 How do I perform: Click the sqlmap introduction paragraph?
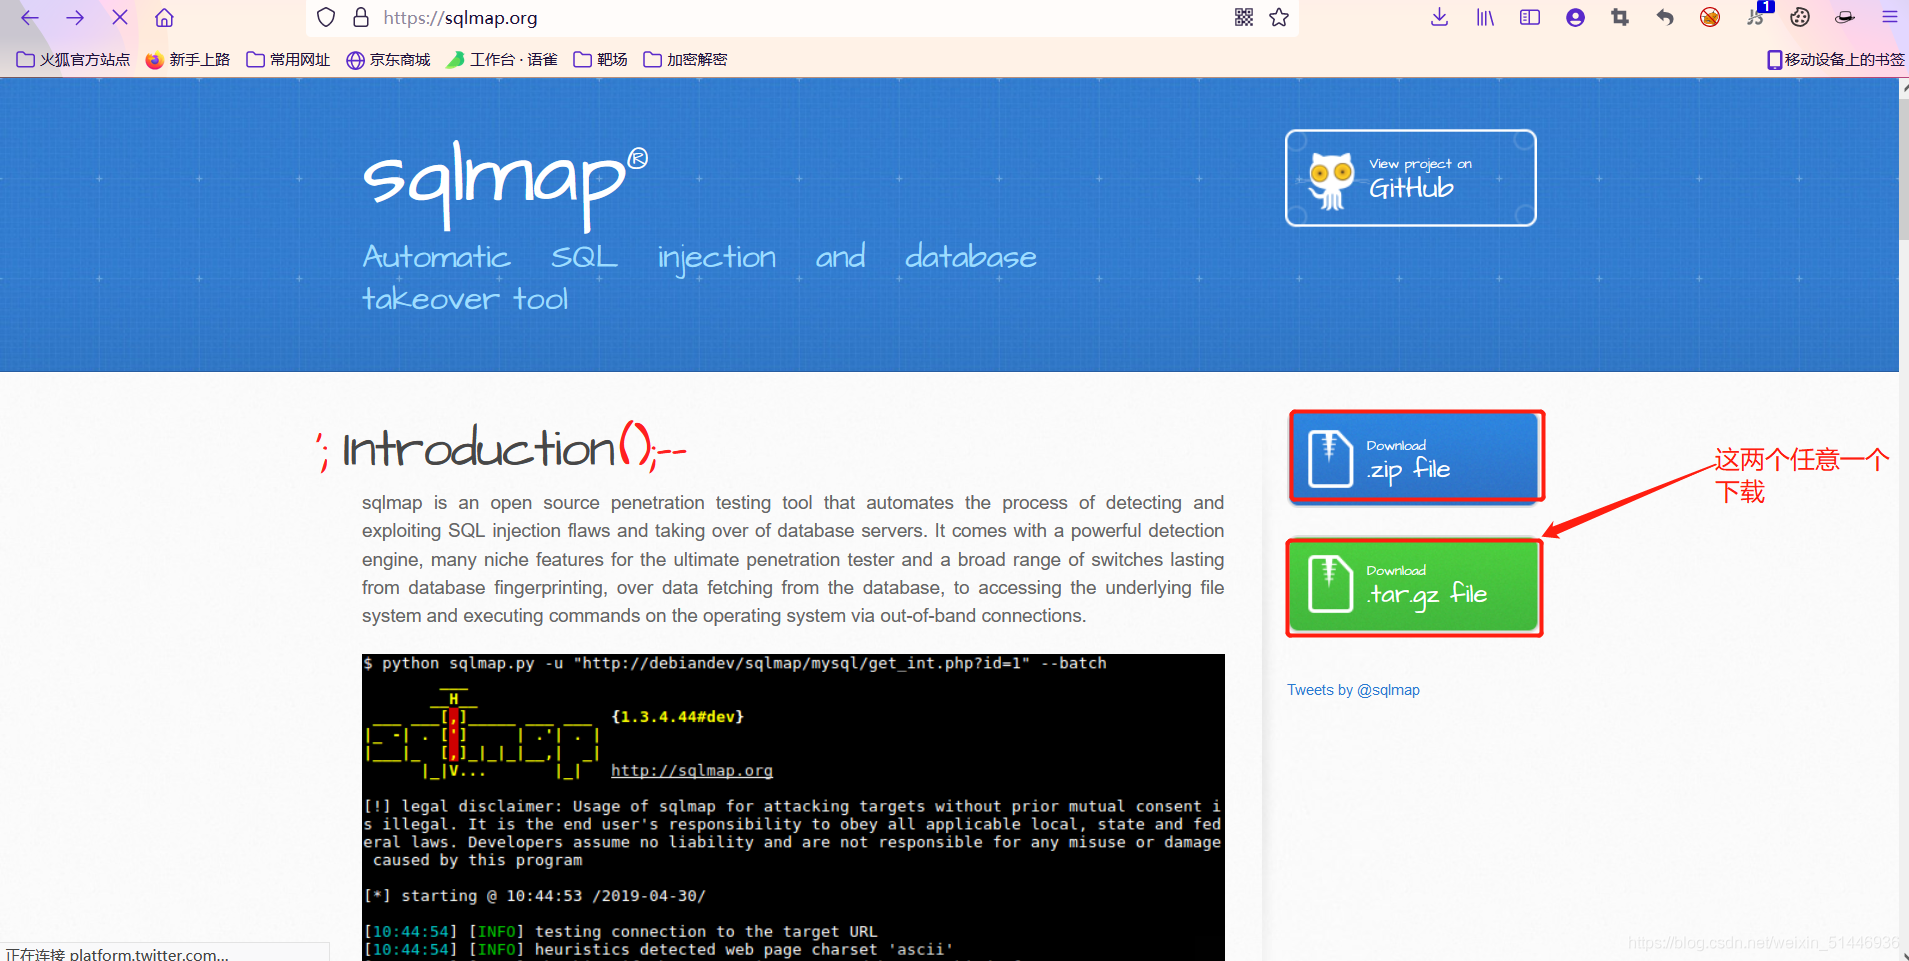point(793,559)
